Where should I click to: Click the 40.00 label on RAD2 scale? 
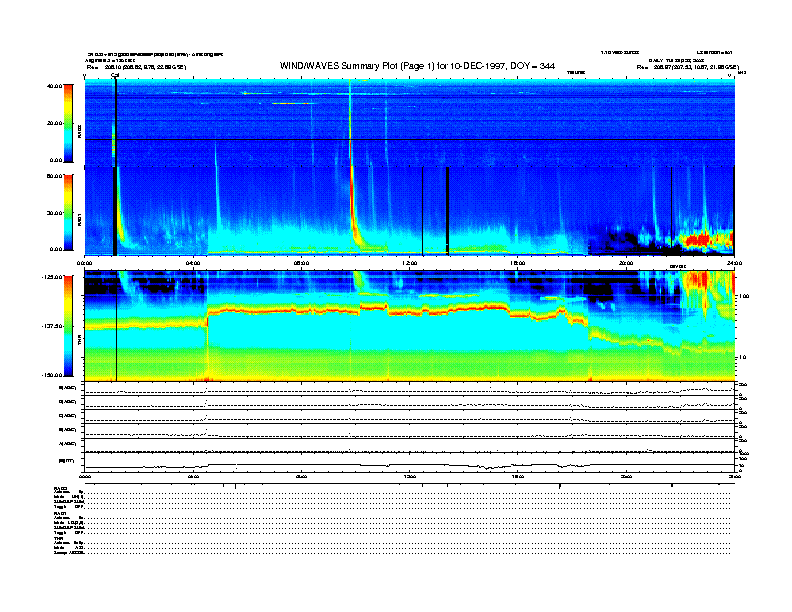pos(54,86)
